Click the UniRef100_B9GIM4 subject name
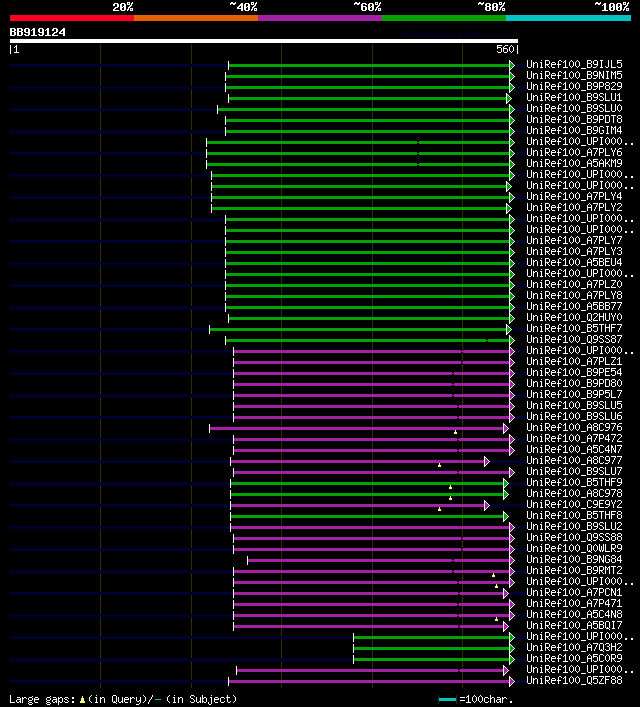640x707 pixels. [x=574, y=130]
